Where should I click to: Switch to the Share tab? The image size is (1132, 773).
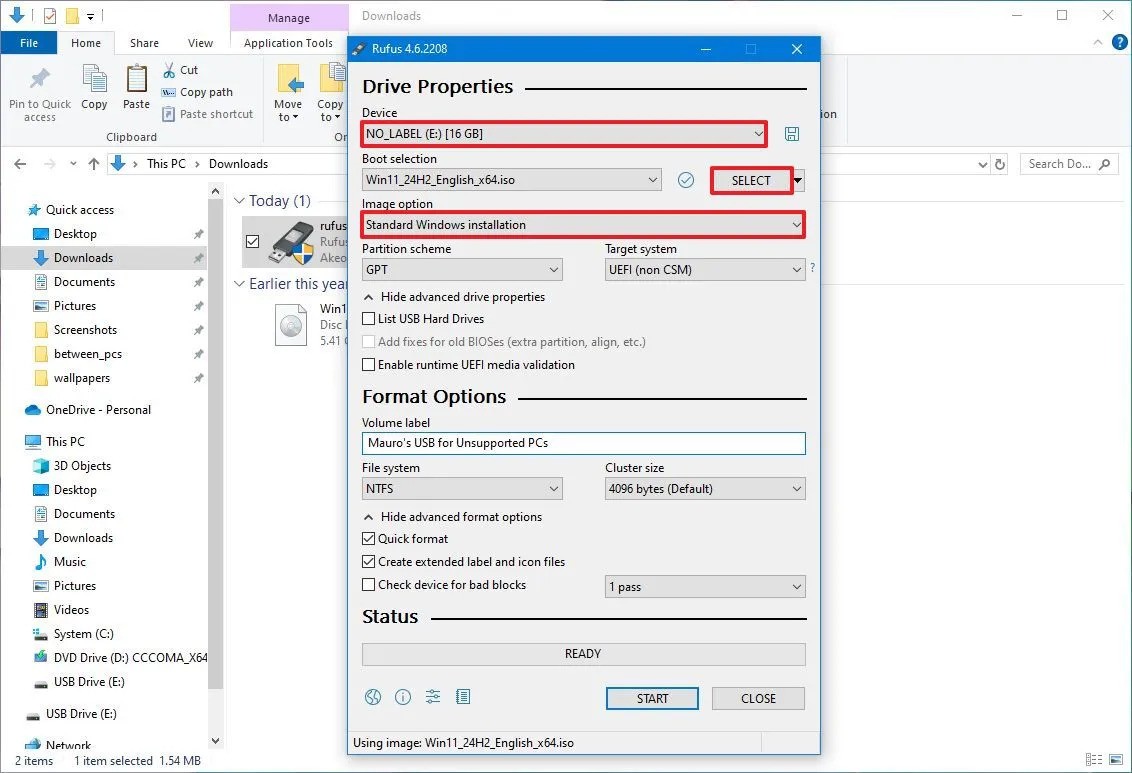143,43
